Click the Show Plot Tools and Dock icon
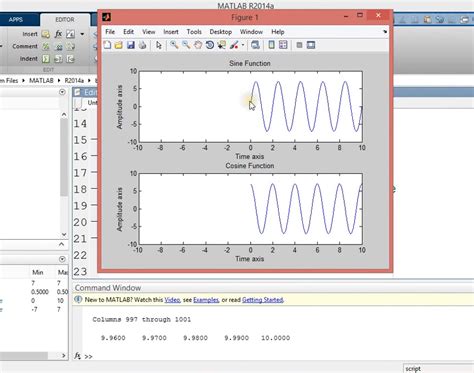Image resolution: width=474 pixels, height=373 pixels. point(311,45)
